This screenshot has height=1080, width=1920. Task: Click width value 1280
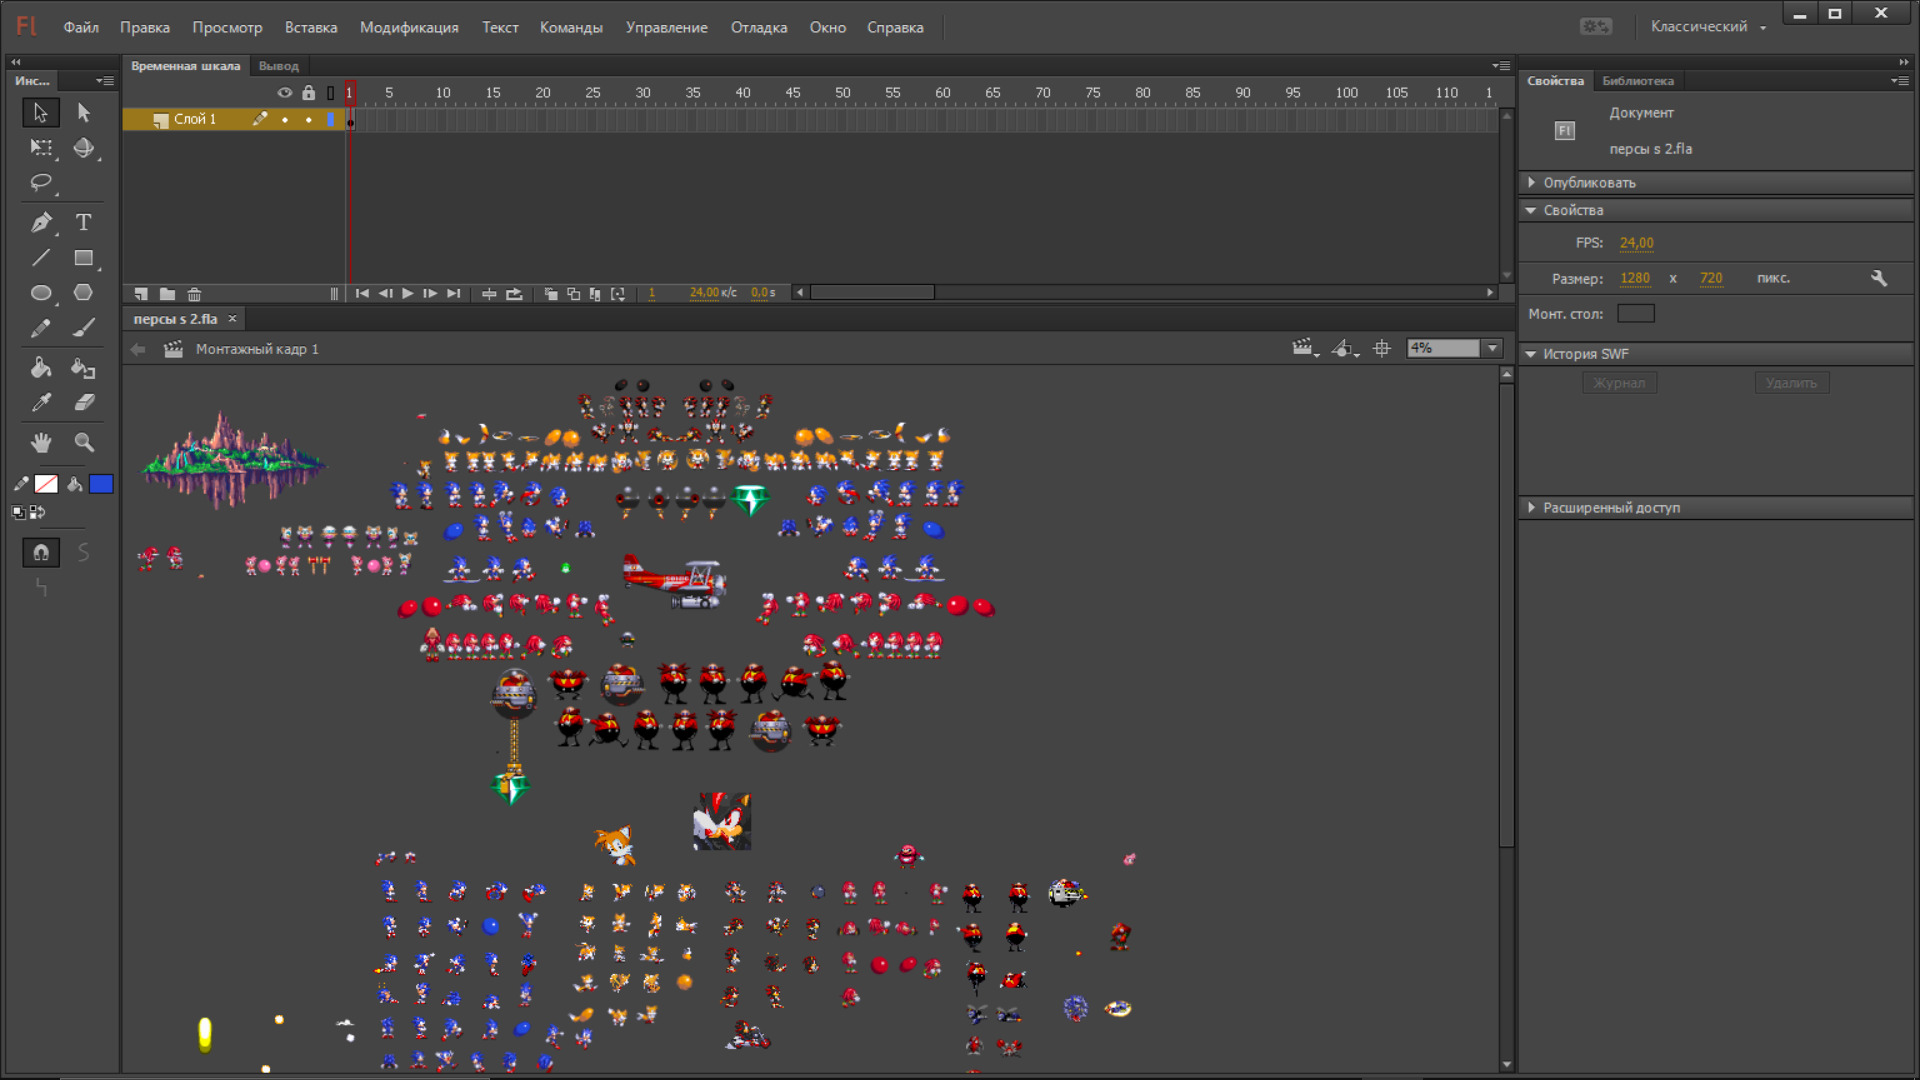(x=1635, y=278)
